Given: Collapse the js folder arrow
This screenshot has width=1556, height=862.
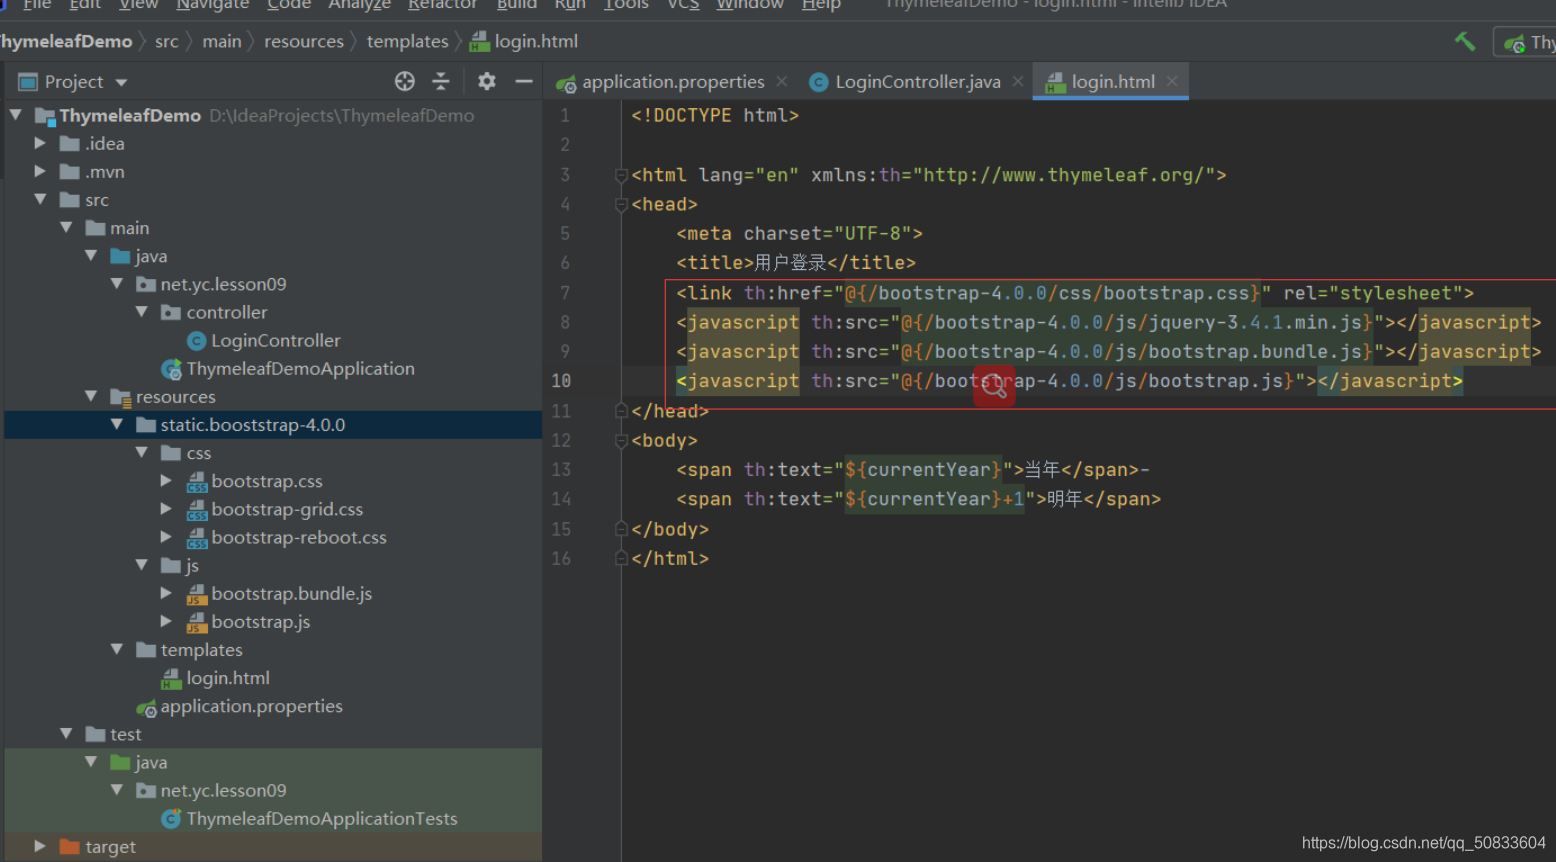Looking at the screenshot, I should pos(142,565).
